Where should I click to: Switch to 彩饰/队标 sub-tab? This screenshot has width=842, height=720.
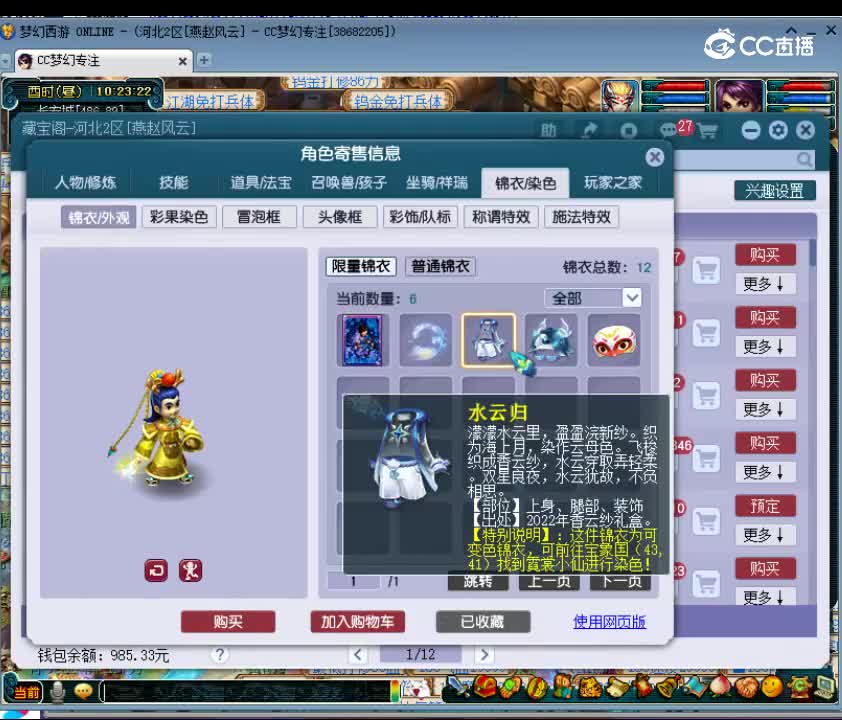click(x=420, y=217)
